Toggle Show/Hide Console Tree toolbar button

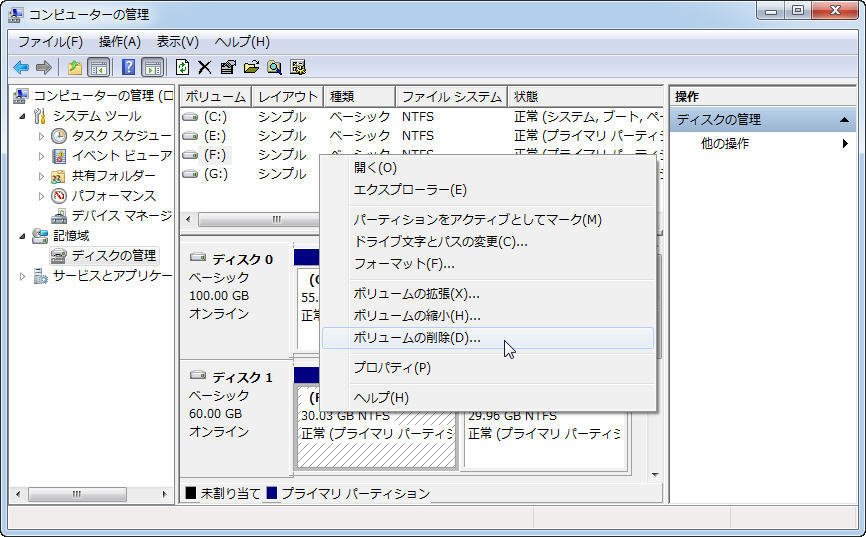[x=98, y=68]
